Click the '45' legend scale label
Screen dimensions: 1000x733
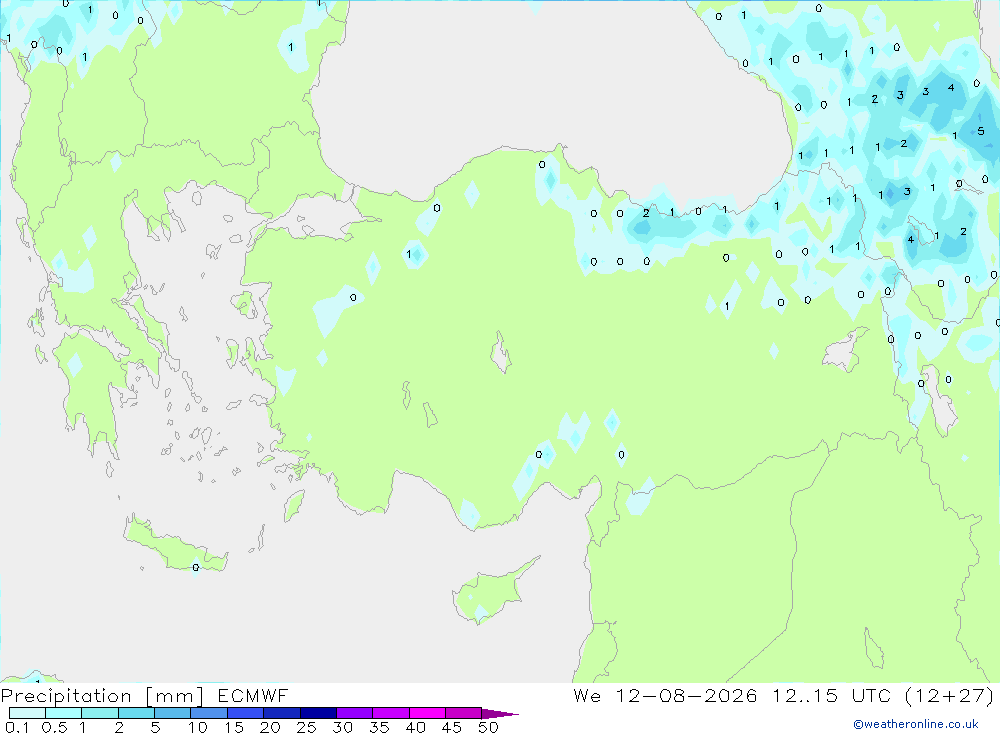pyautogui.click(x=452, y=727)
